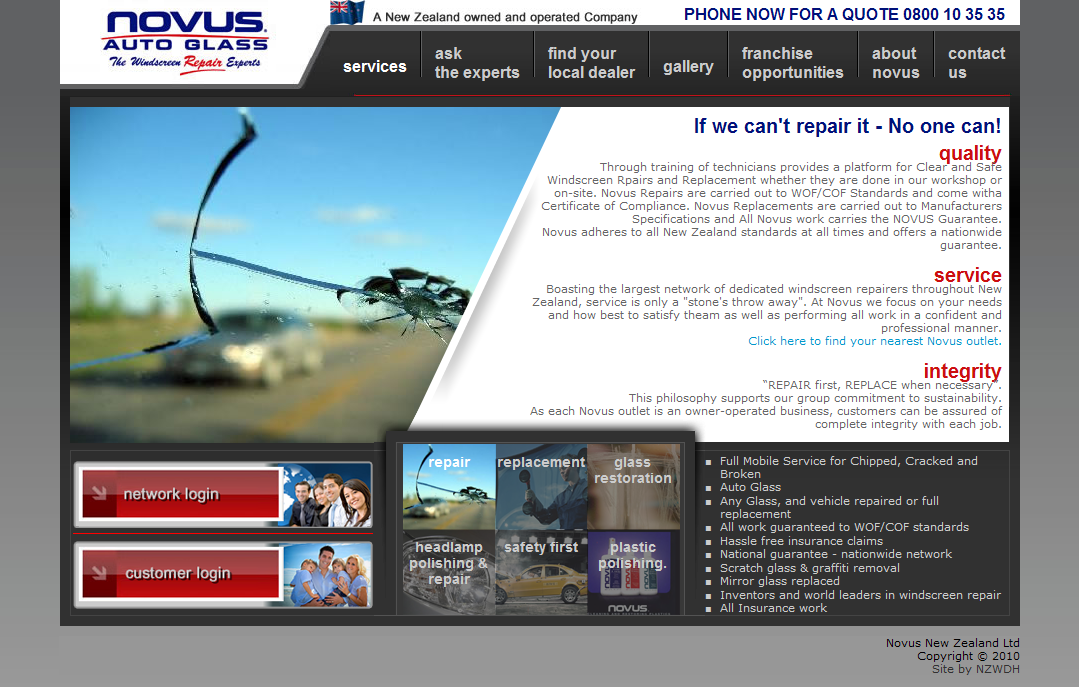Click 'Inventors and world leaders in windscreen repair'
This screenshot has height=687, width=1079.
pyautogui.click(x=860, y=595)
